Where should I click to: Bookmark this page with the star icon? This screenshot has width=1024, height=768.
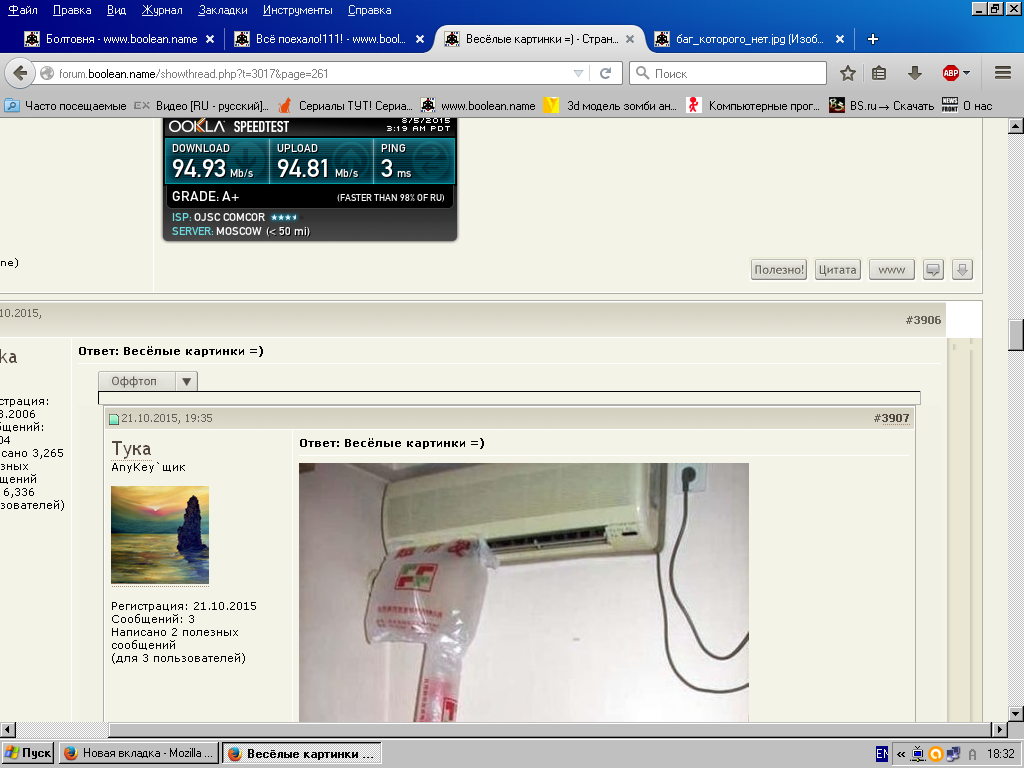click(847, 73)
